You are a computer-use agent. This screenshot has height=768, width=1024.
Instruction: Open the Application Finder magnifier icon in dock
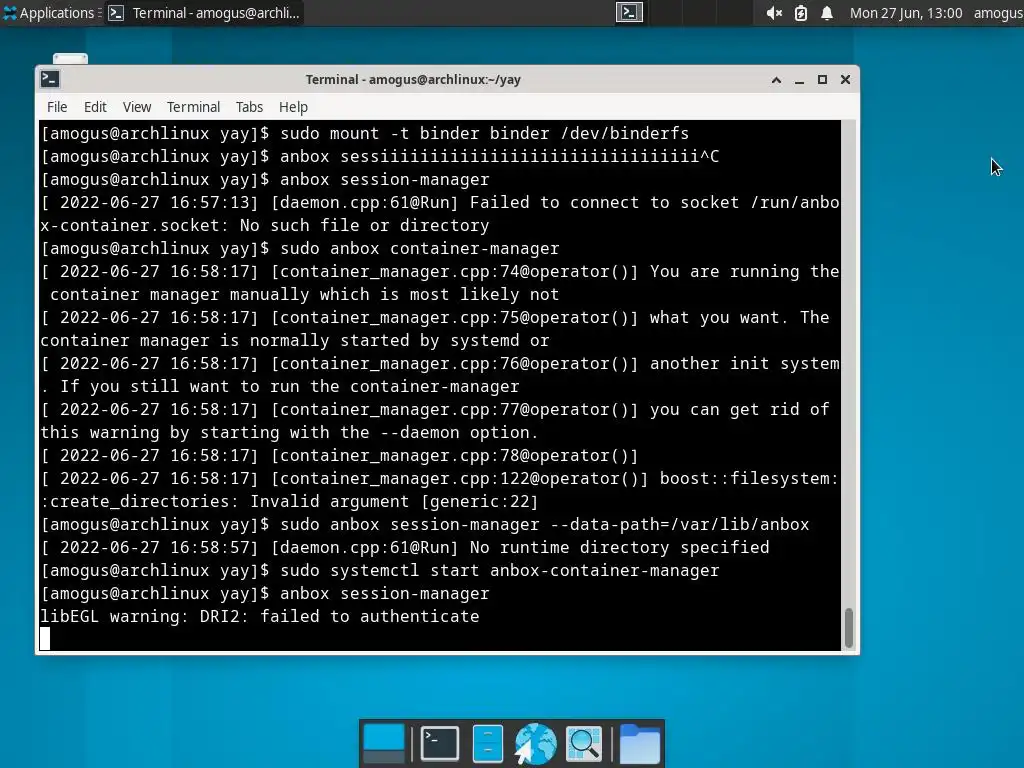583,743
